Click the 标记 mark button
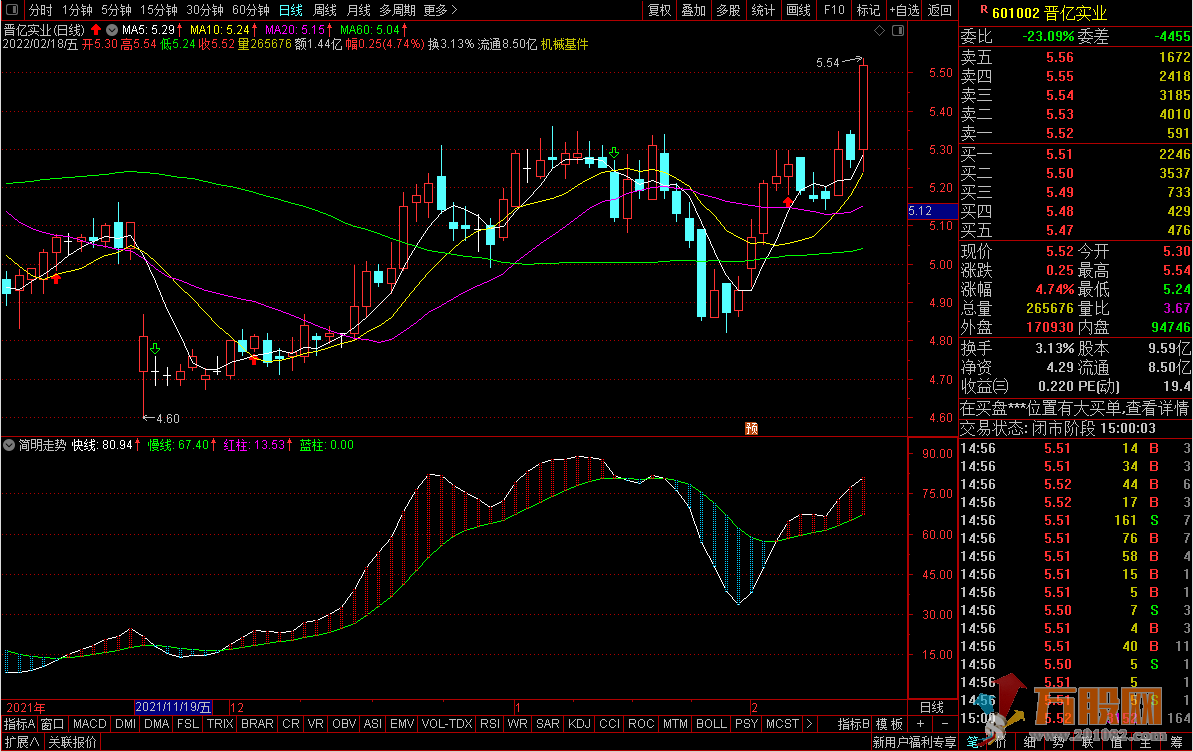Screen dimensions: 1193x752 (x=868, y=10)
